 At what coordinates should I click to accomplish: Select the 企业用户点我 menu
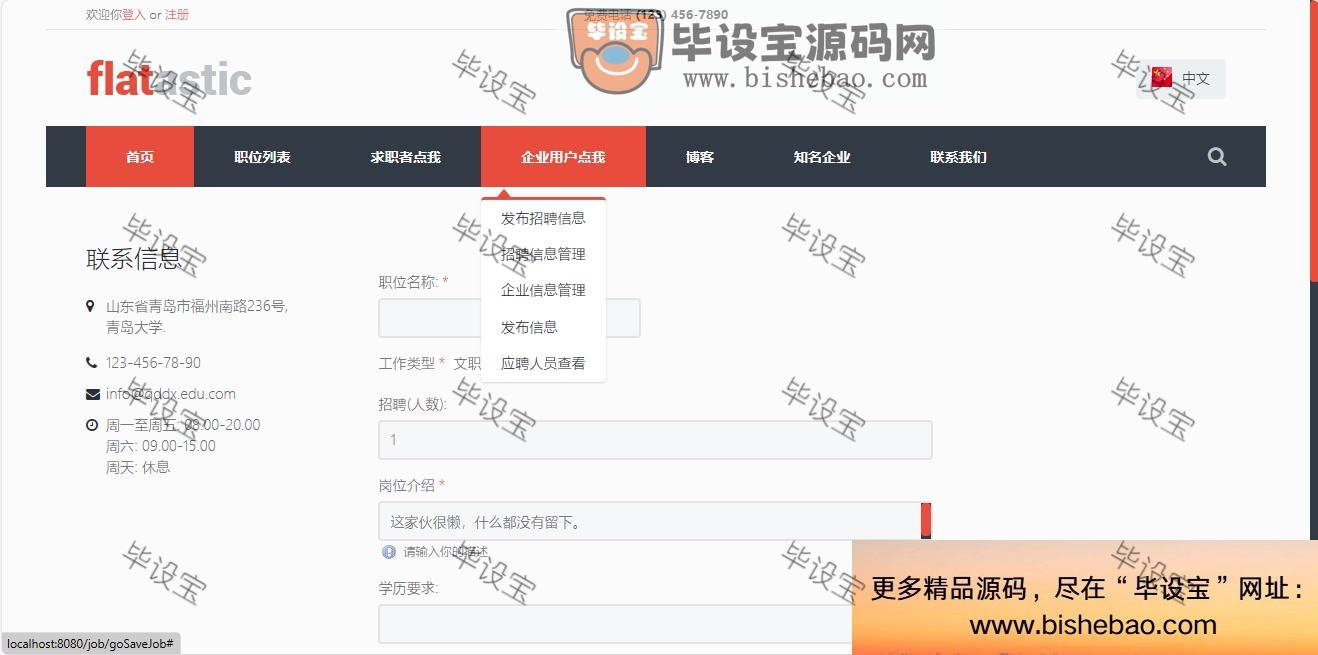pyautogui.click(x=563, y=157)
